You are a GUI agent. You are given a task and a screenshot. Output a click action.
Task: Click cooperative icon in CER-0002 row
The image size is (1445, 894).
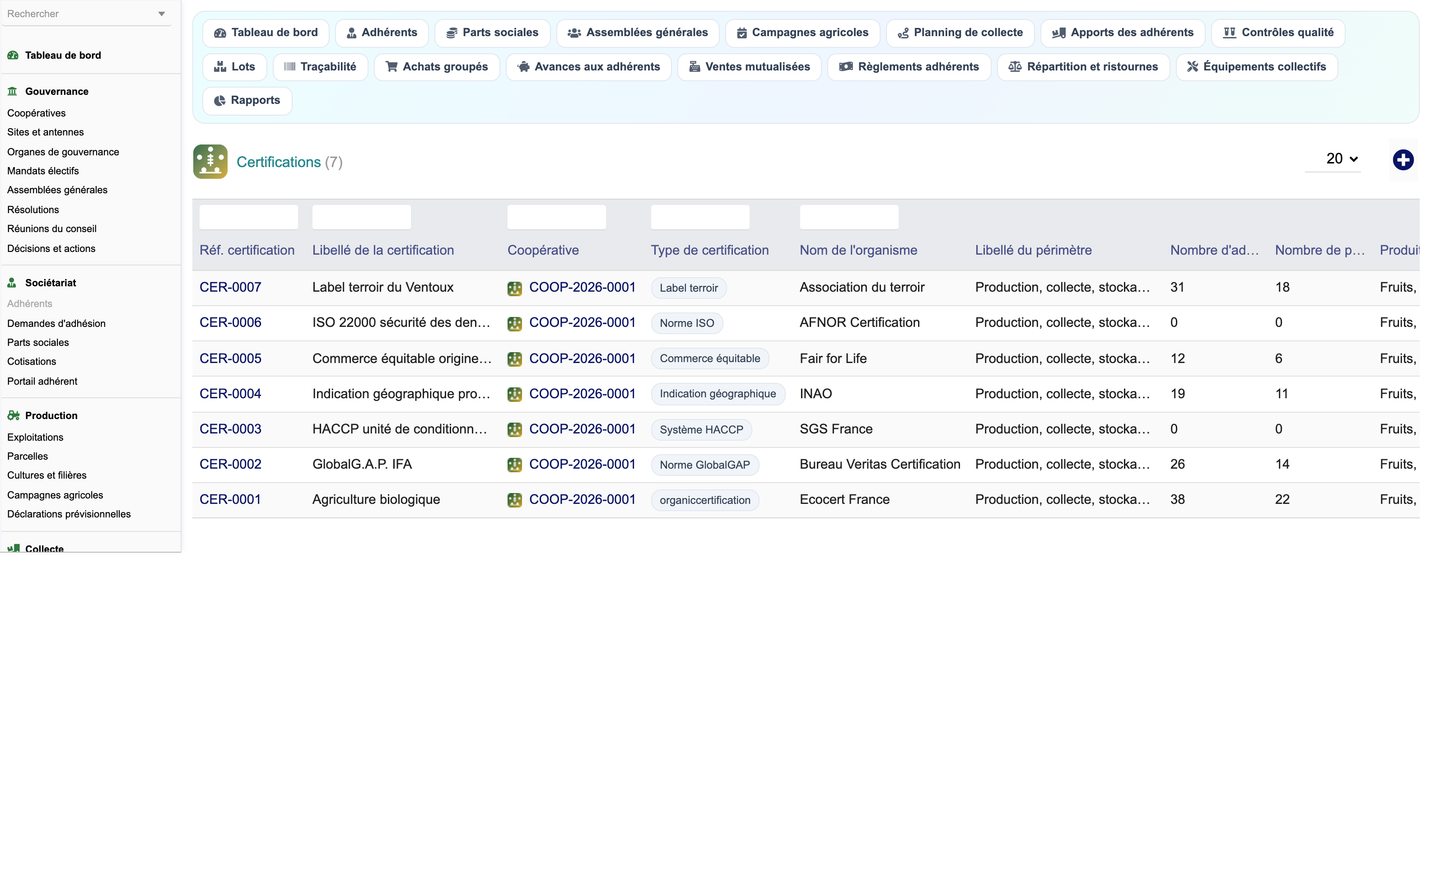[515, 465]
